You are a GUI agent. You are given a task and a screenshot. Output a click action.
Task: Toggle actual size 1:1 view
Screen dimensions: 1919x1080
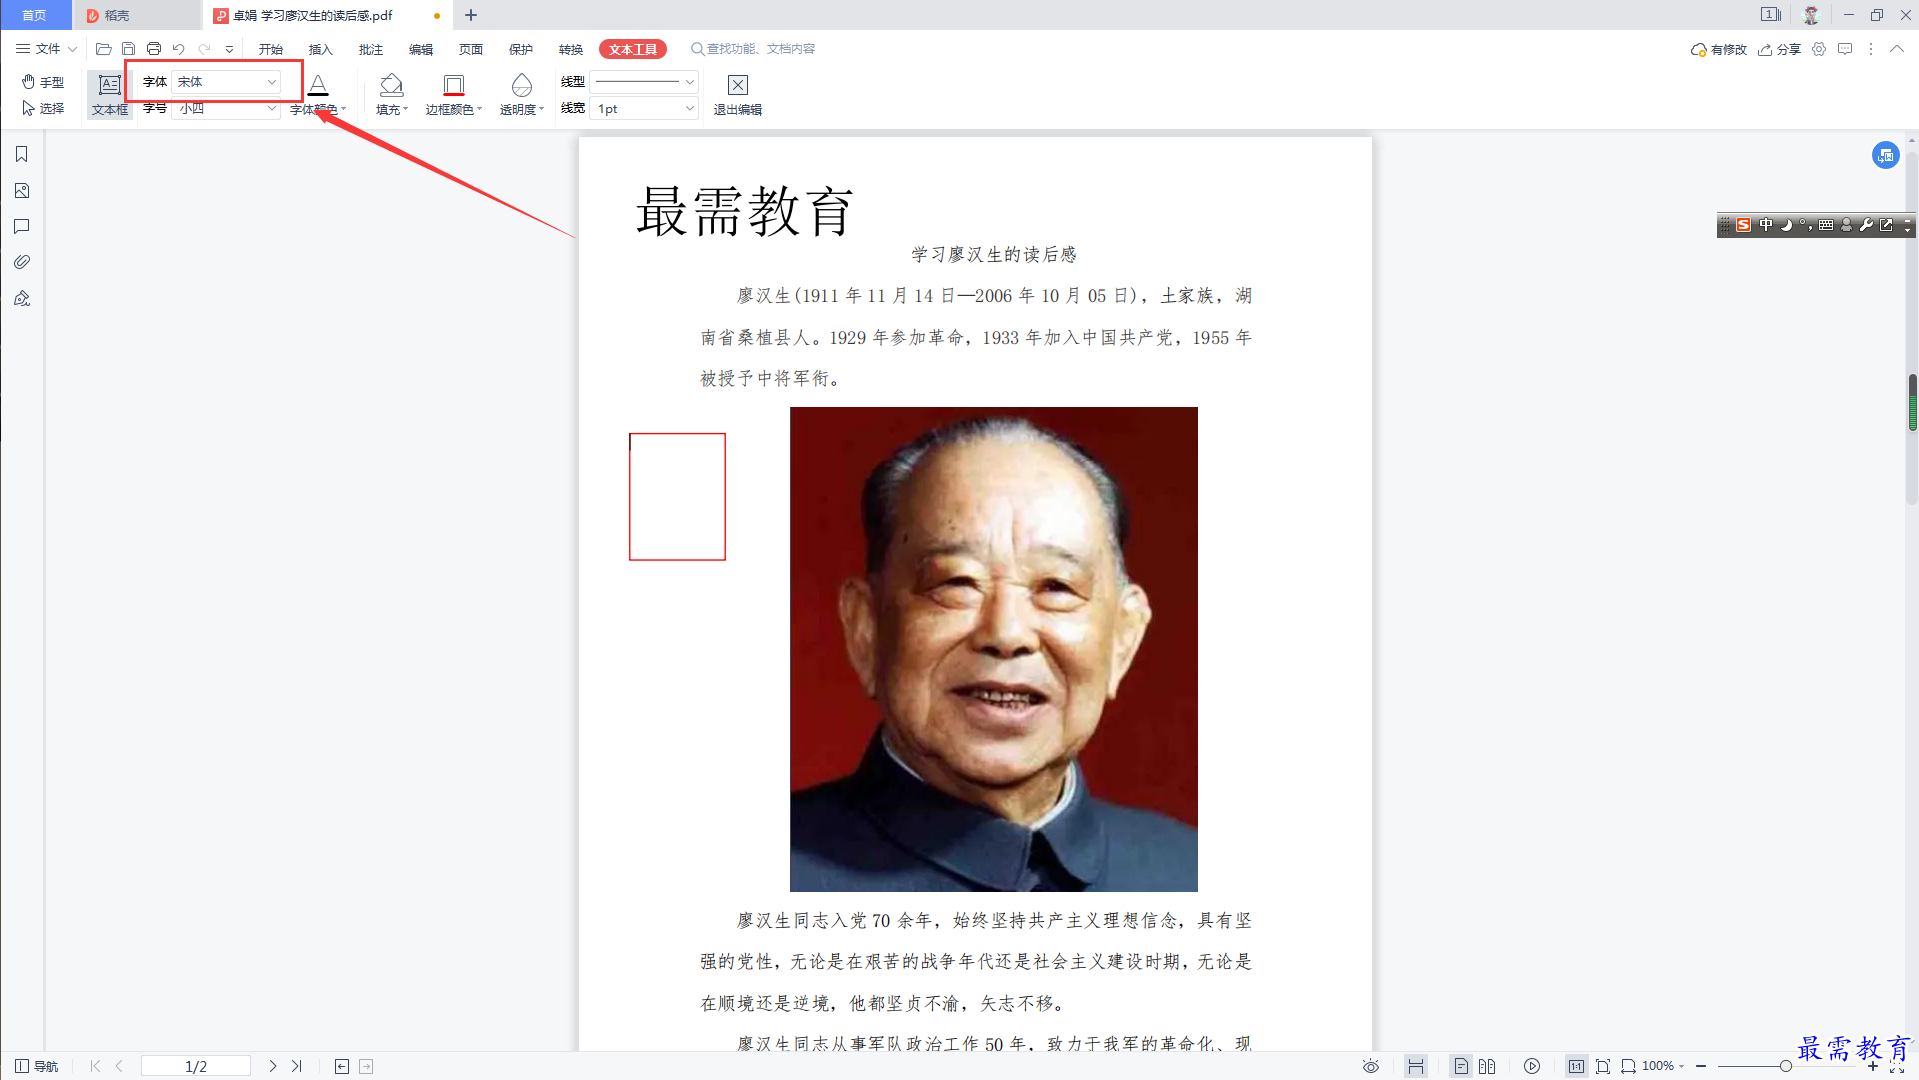coord(1577,1066)
